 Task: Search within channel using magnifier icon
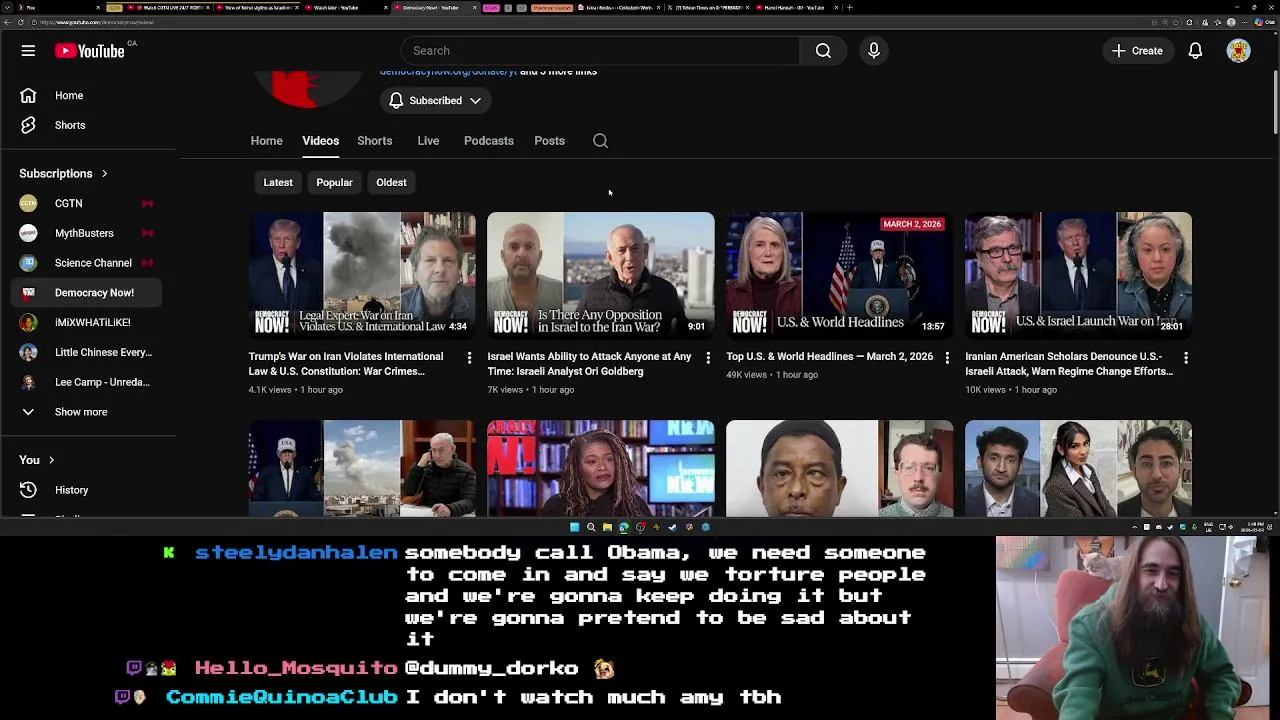coord(600,141)
